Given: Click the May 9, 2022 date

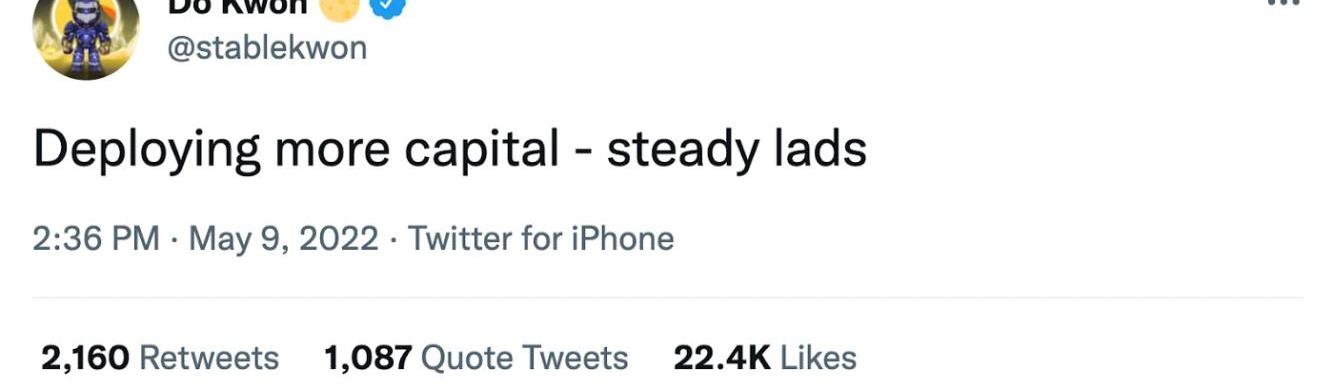Looking at the screenshot, I should [284, 239].
